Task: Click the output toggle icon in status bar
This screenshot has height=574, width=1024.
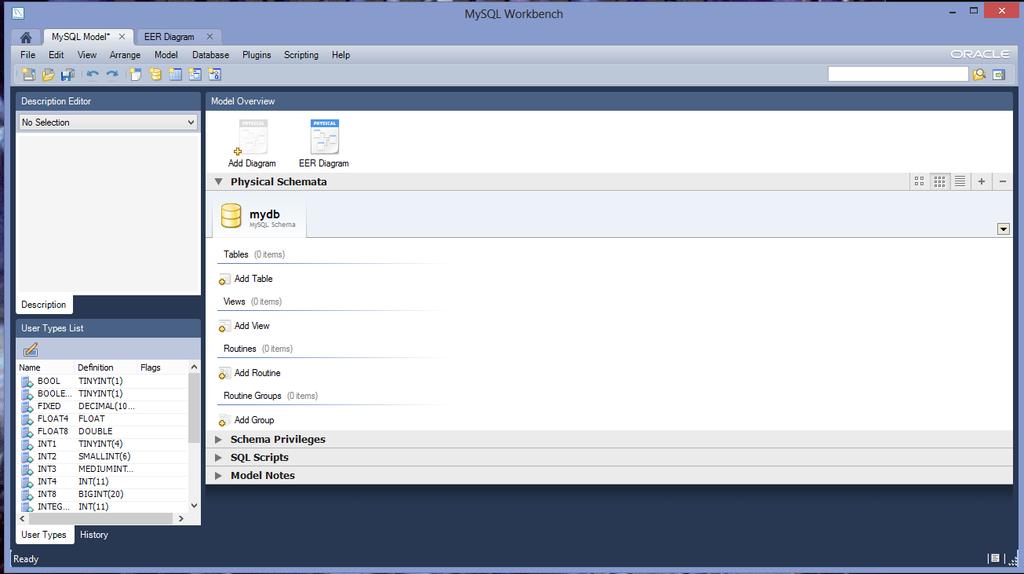Action: [x=995, y=558]
